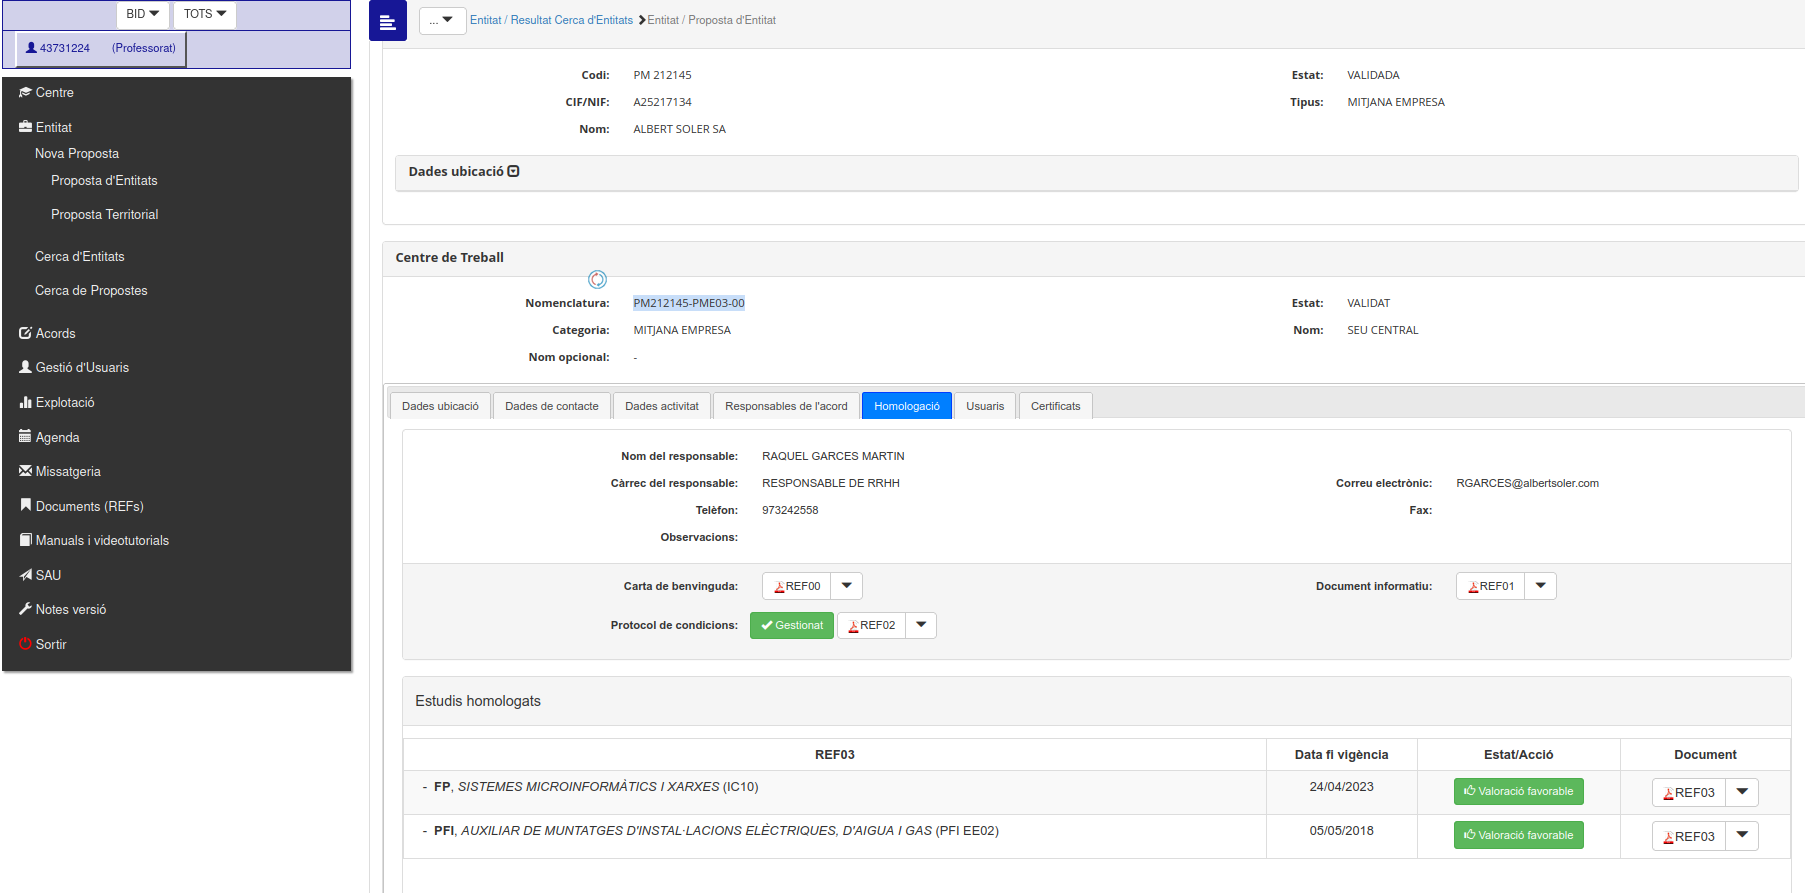Click the Professorat user profile button
Screen dimensions: 1805x893
[x=101, y=48]
